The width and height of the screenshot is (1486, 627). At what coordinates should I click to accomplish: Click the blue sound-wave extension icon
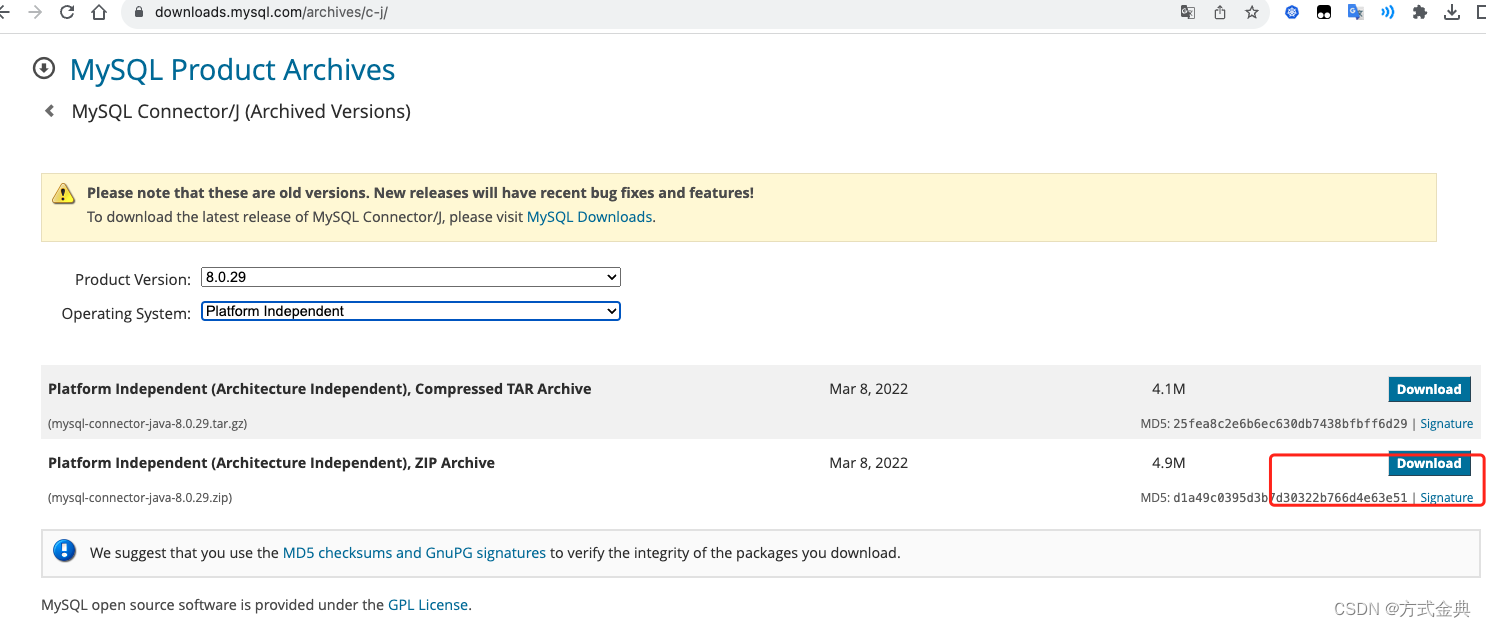(1388, 13)
